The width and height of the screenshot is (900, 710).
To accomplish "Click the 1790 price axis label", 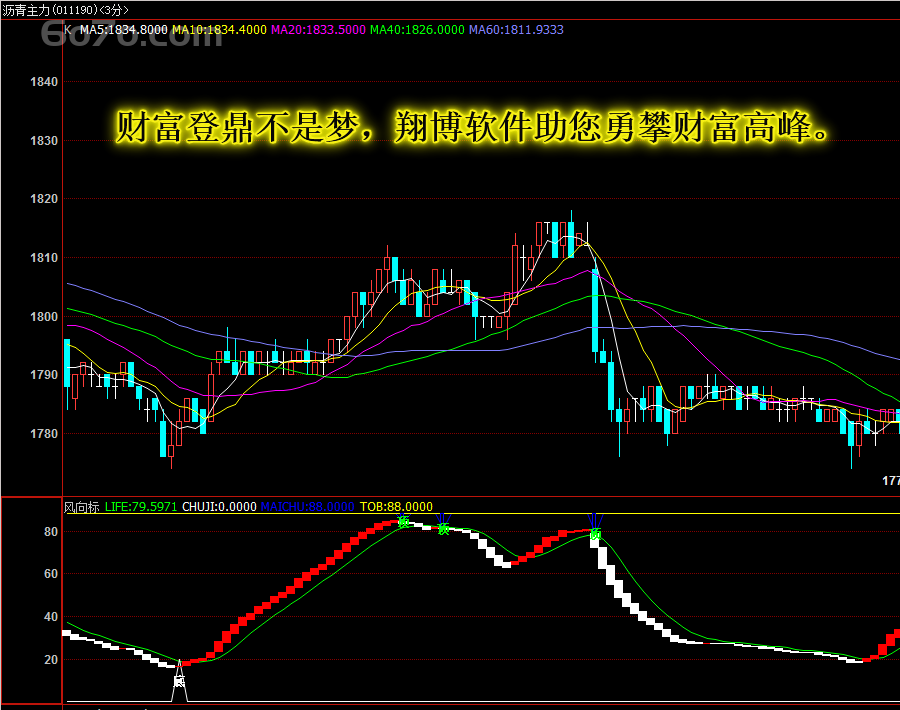I will click(x=44, y=375).
